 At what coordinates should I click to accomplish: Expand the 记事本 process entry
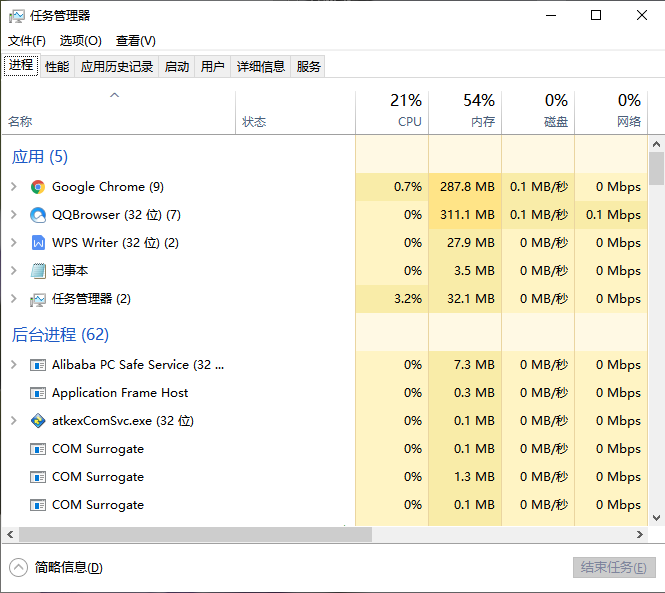point(14,271)
